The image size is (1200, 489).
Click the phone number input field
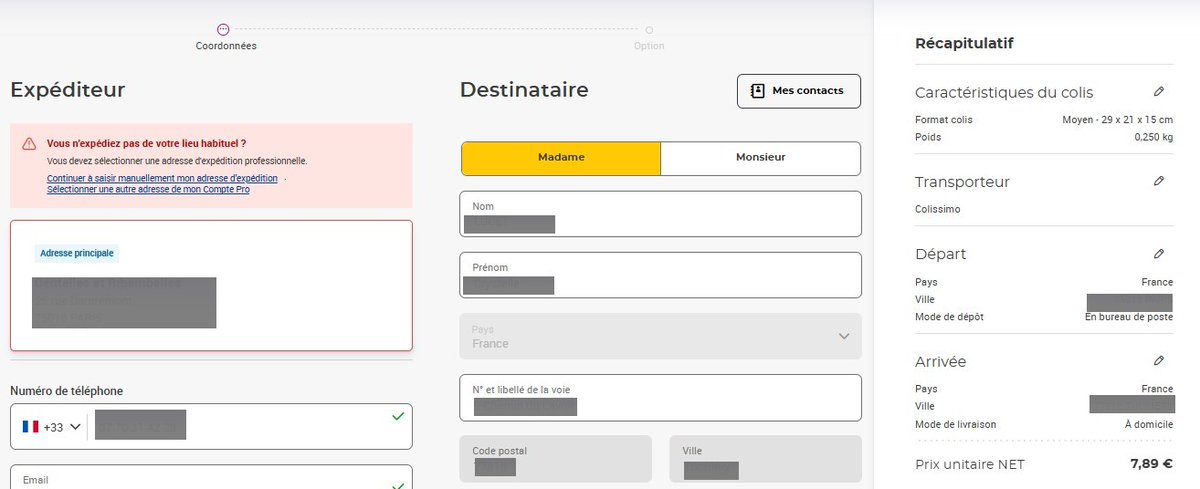point(250,427)
